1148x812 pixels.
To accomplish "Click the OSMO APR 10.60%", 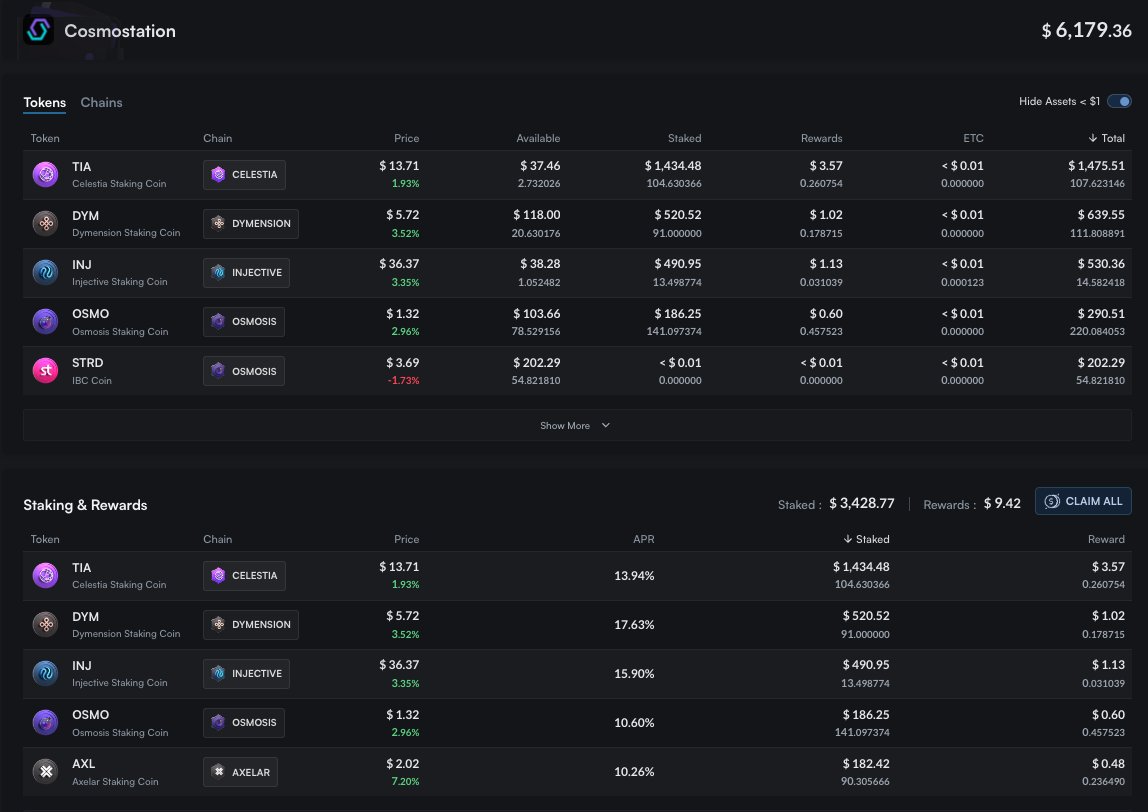I will [634, 723].
